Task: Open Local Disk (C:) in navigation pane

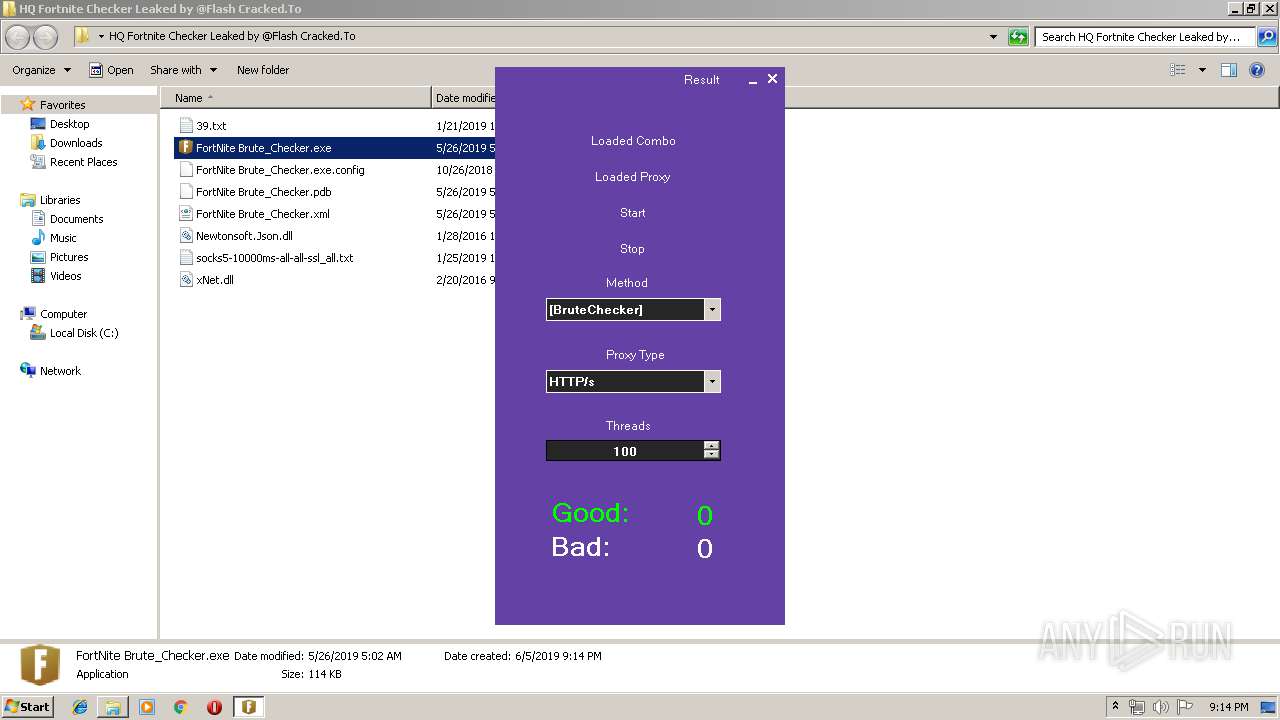Action: coord(84,333)
